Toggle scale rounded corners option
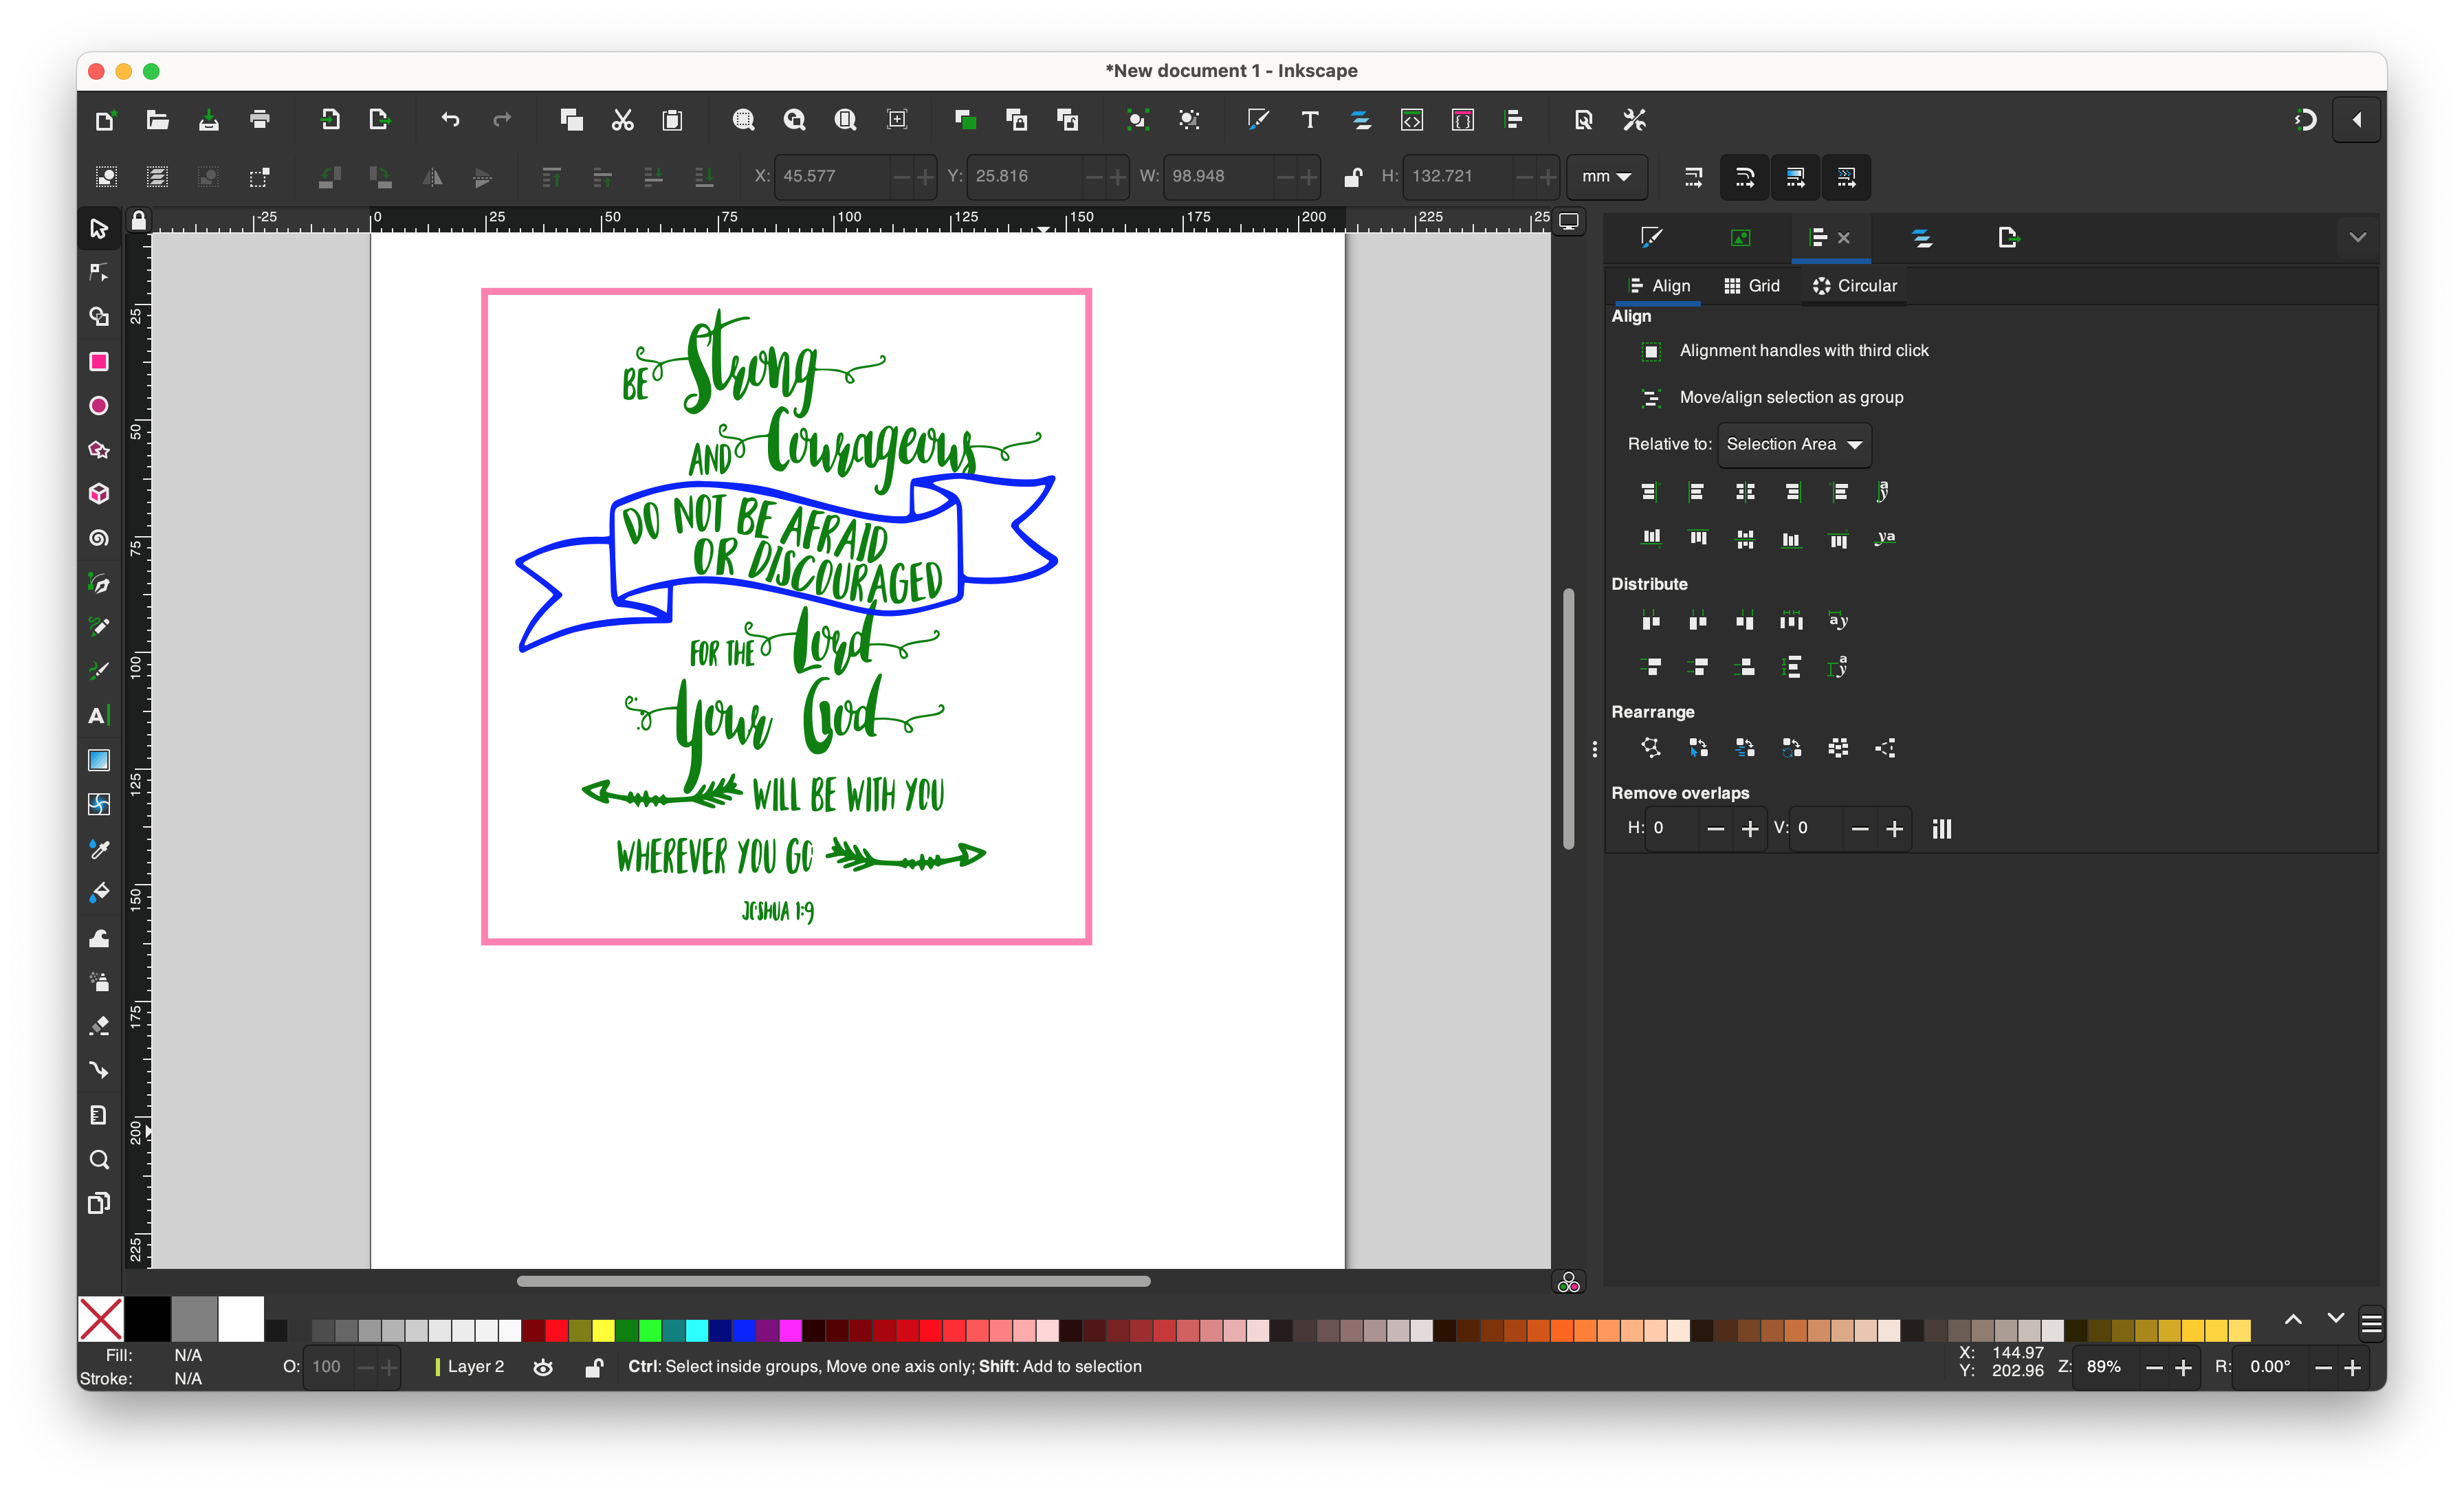The width and height of the screenshot is (2464, 1493). 1744,177
